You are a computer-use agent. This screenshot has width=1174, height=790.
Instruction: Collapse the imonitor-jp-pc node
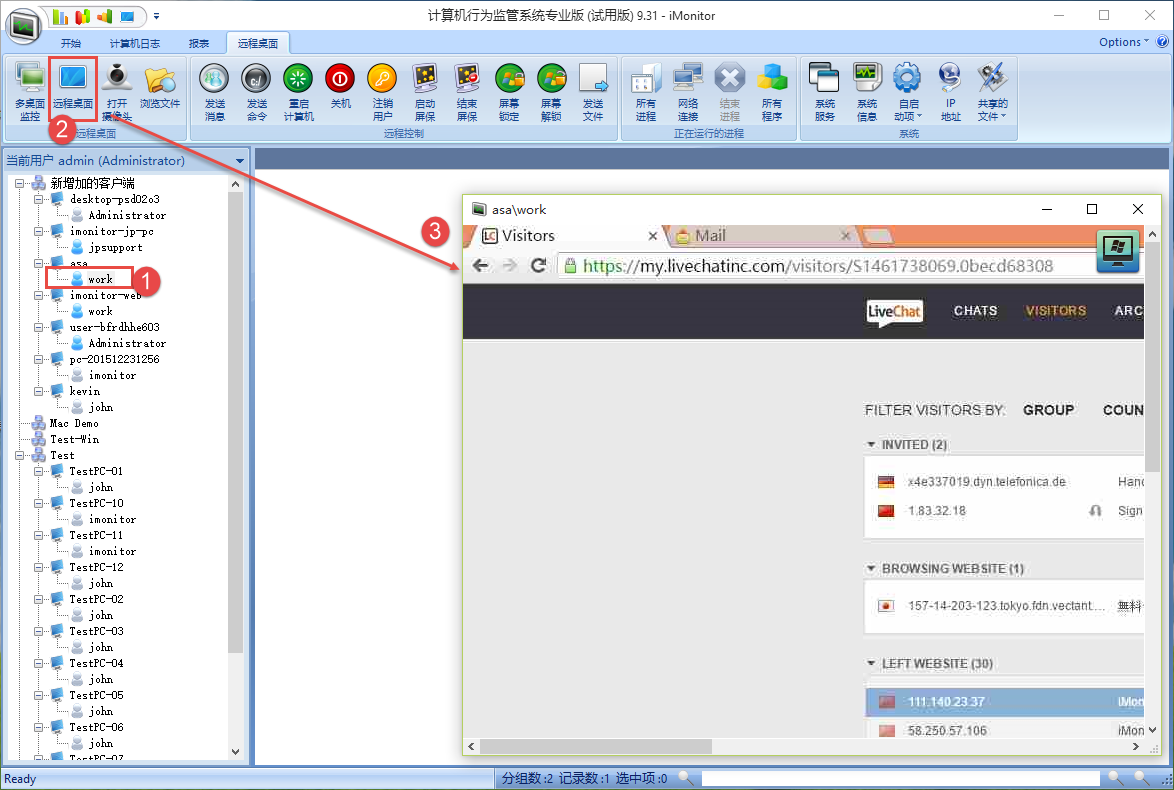point(38,232)
